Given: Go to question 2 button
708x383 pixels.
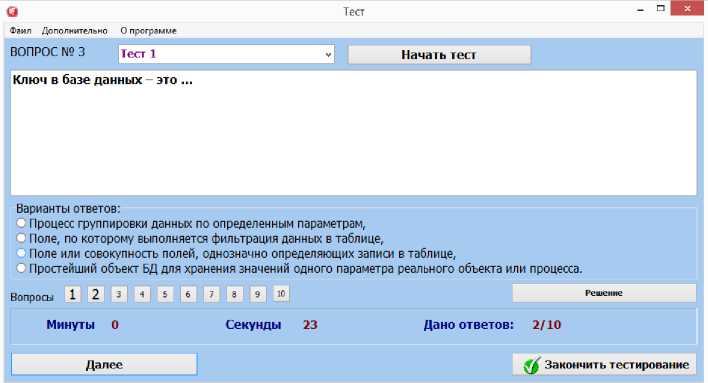Looking at the screenshot, I should click(95, 294).
